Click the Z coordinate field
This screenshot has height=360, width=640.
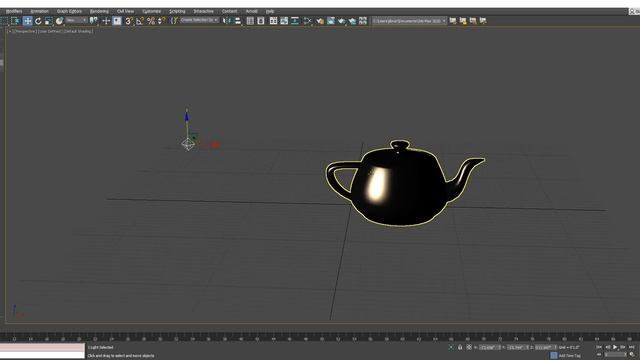pyautogui.click(x=545, y=348)
